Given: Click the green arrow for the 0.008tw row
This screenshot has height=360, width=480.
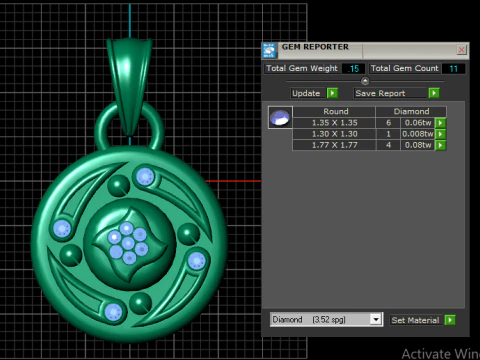Looking at the screenshot, I should coord(441,134).
